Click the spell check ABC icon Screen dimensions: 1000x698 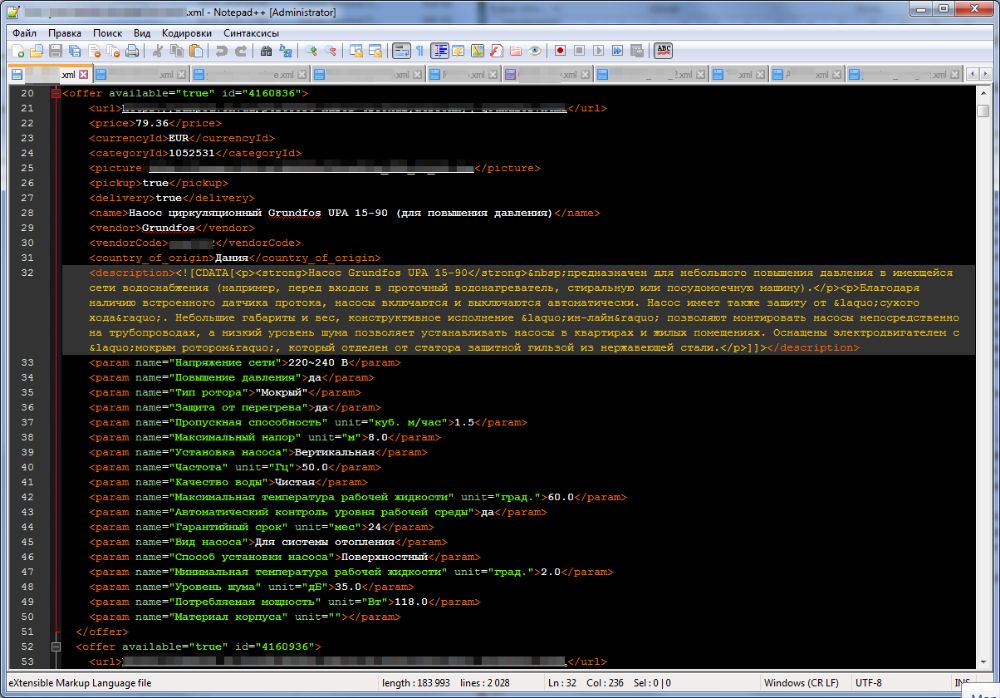point(663,50)
